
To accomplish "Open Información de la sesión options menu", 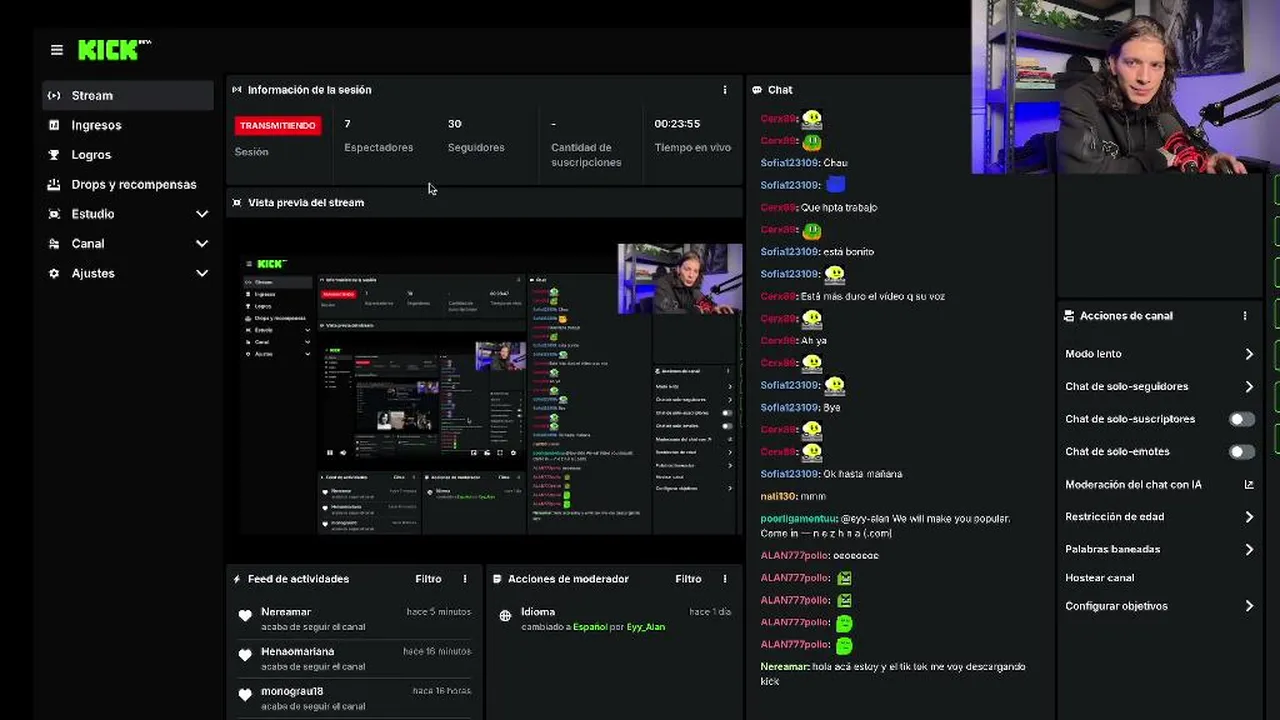I will point(725,90).
